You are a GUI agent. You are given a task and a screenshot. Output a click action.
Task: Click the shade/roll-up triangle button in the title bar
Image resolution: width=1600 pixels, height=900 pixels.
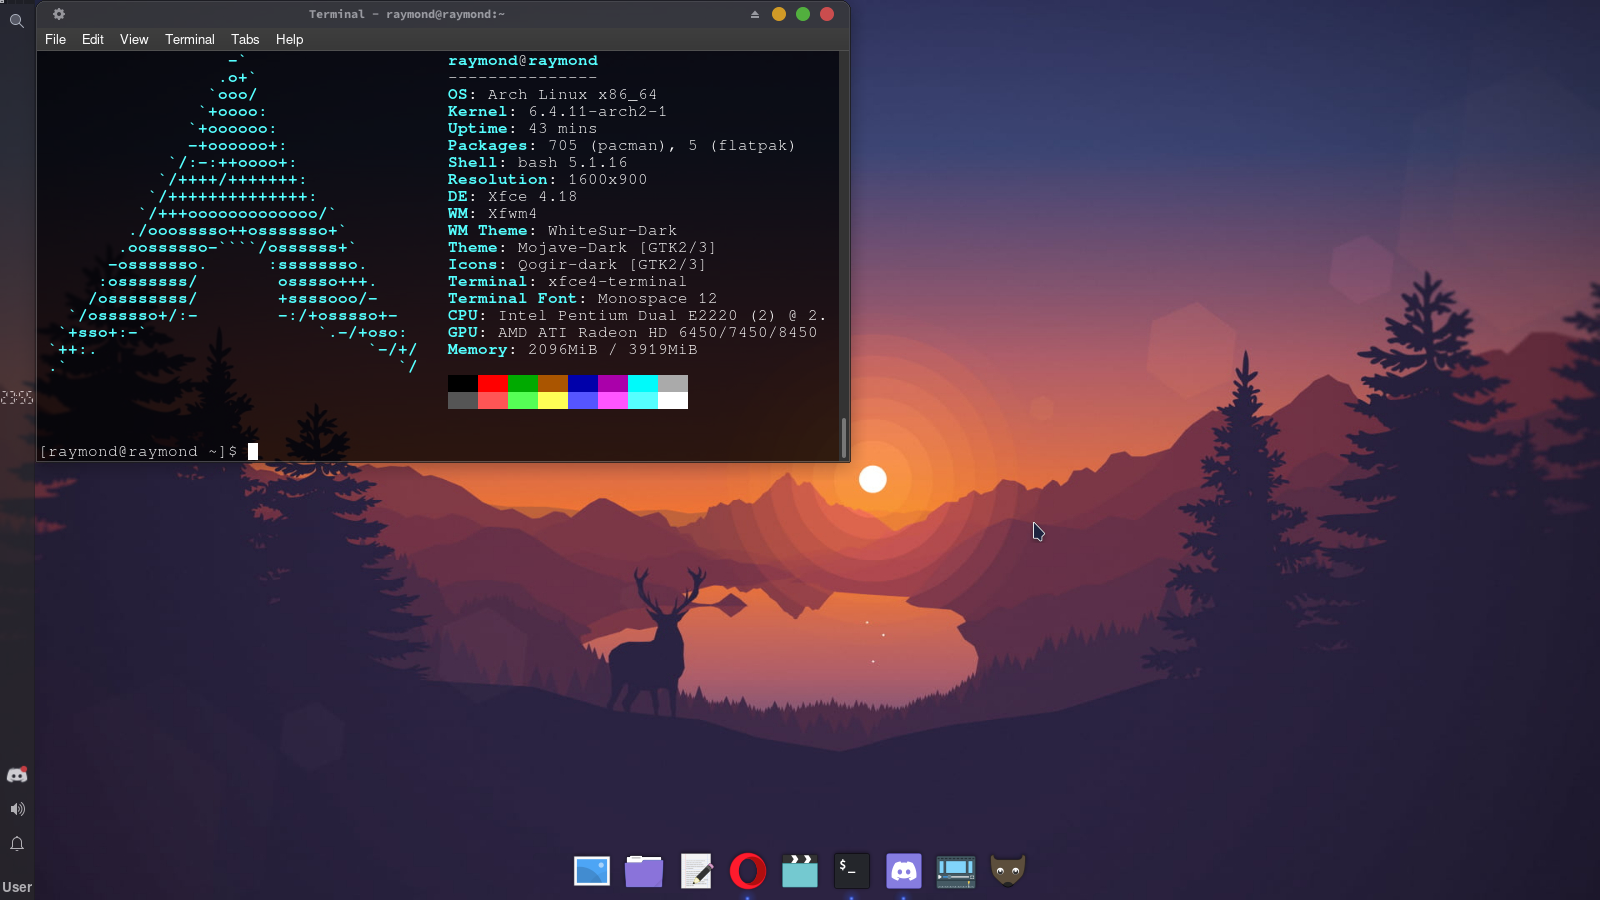click(x=755, y=14)
